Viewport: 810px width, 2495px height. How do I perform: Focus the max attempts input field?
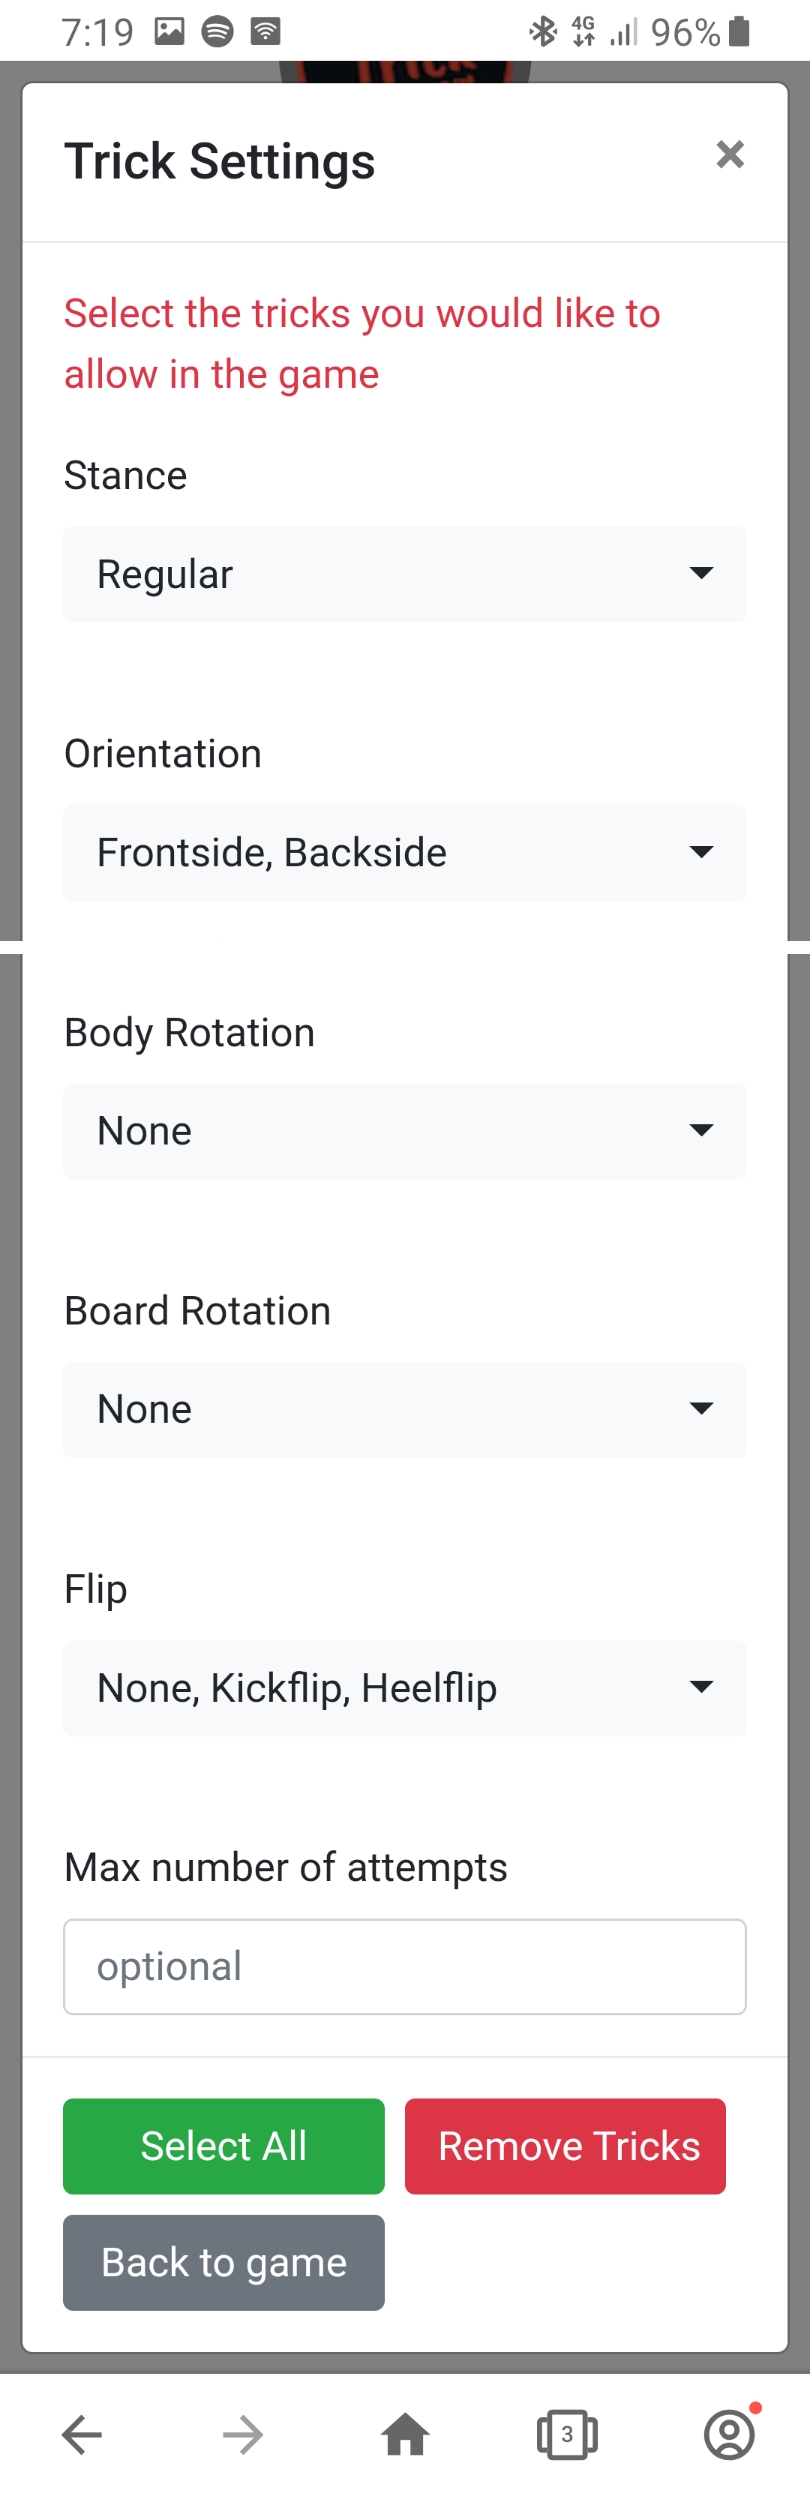pyautogui.click(x=404, y=1966)
